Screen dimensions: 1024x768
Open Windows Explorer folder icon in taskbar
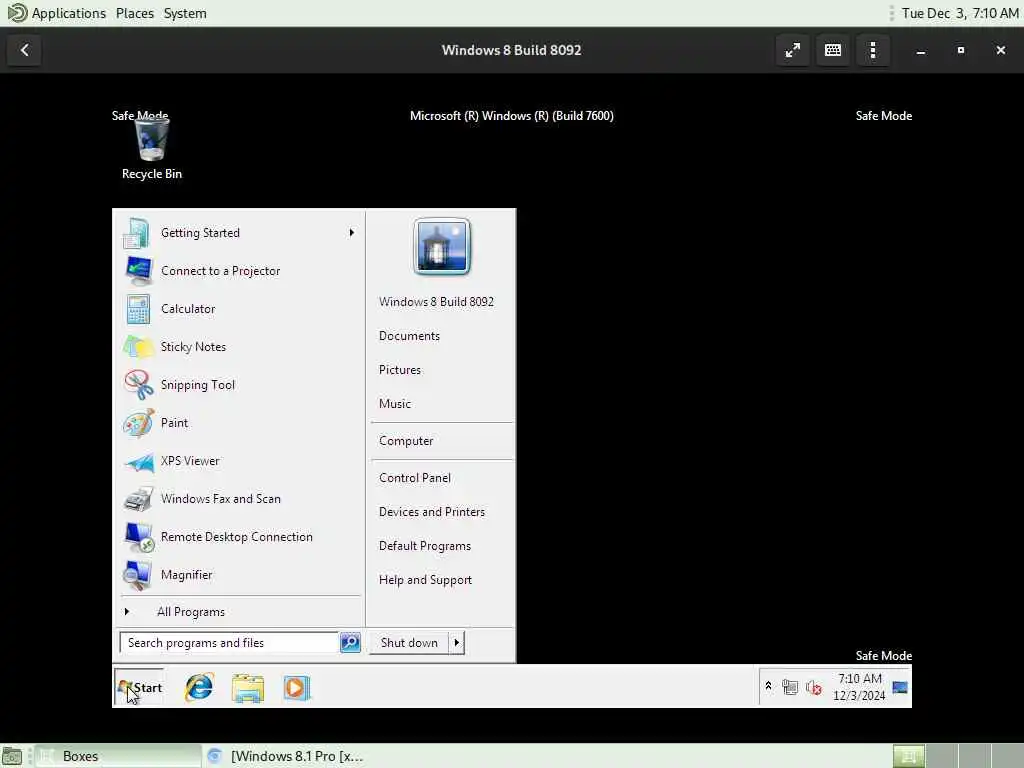click(248, 688)
